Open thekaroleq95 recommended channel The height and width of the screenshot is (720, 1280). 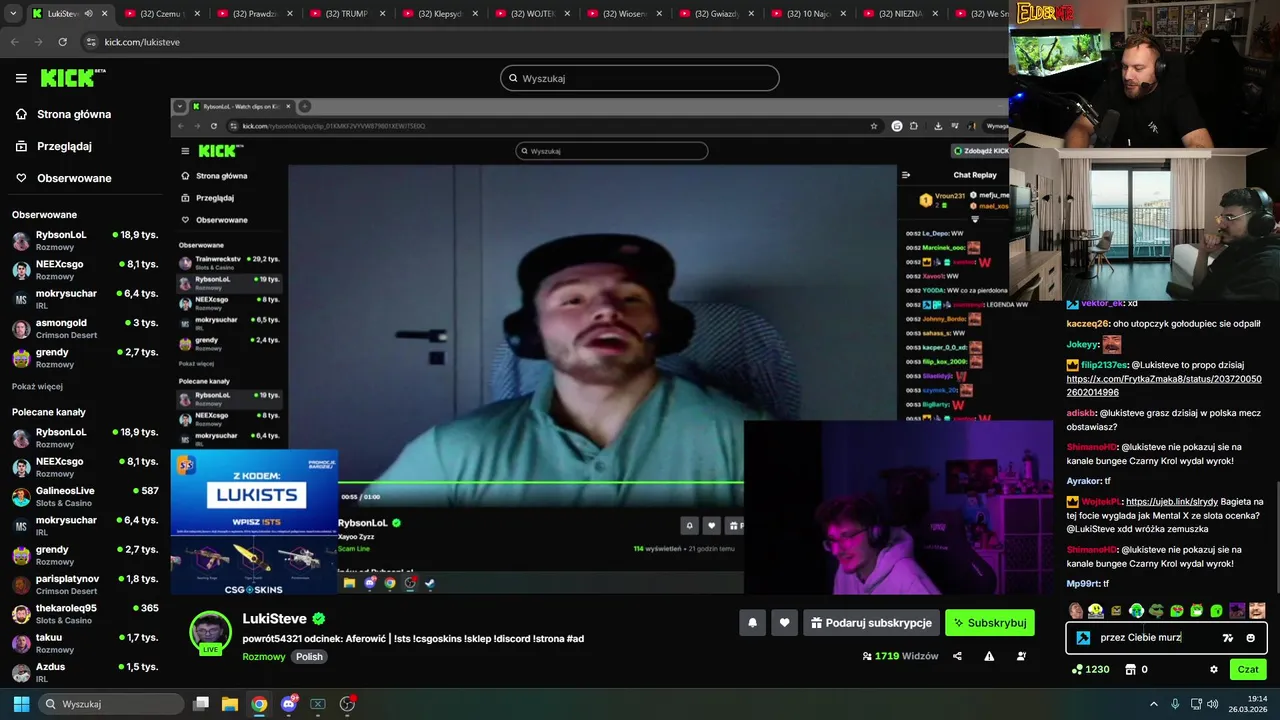click(x=85, y=613)
